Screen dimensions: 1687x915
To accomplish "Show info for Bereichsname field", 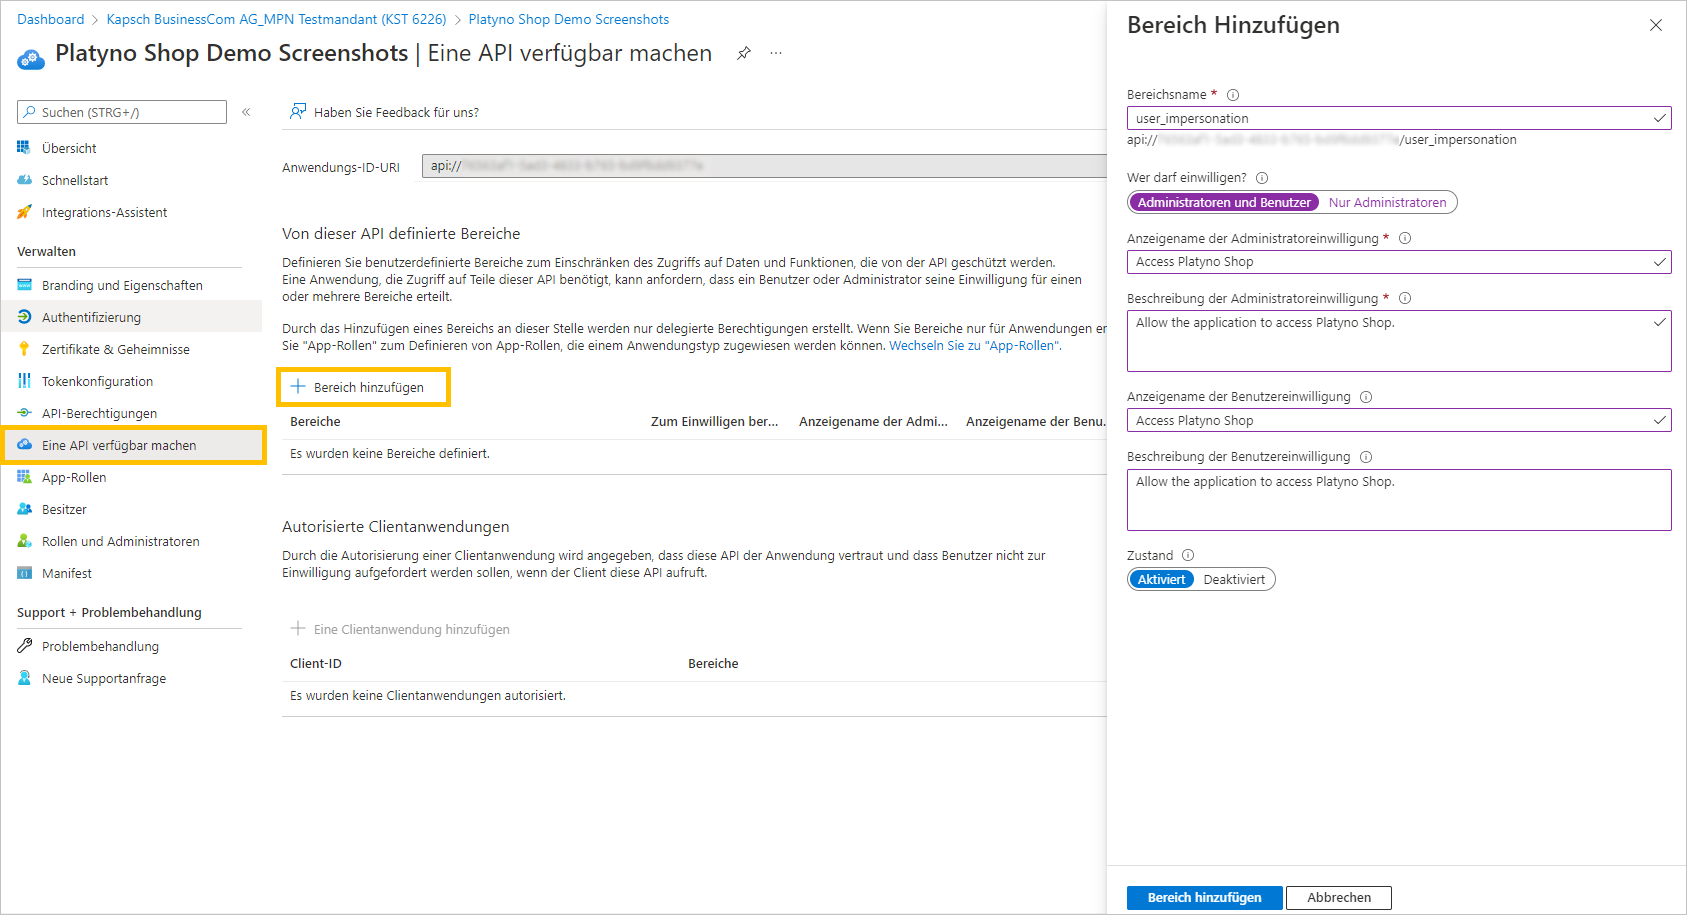I will coord(1233,95).
